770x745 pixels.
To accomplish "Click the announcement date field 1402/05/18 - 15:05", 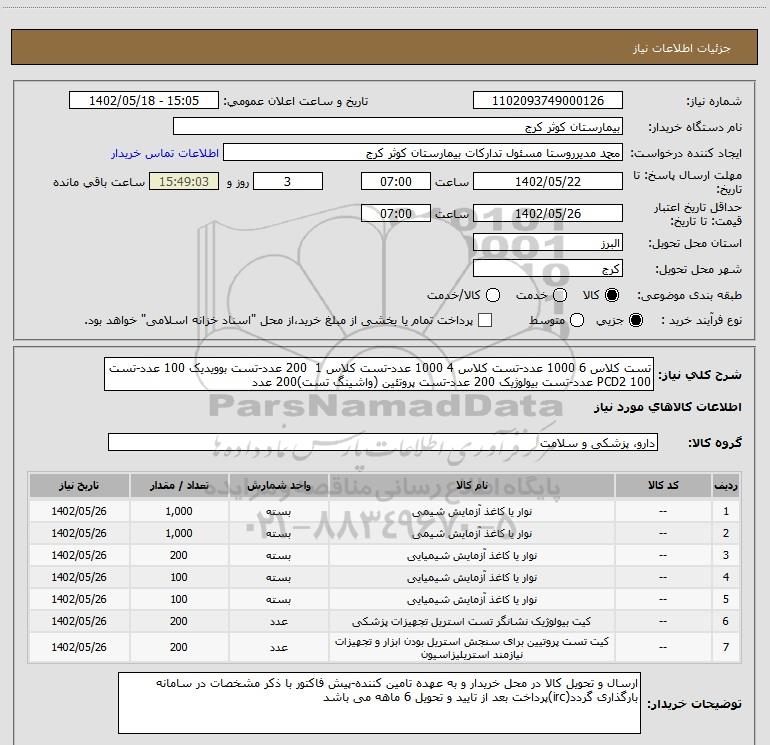I will click(x=144, y=101).
